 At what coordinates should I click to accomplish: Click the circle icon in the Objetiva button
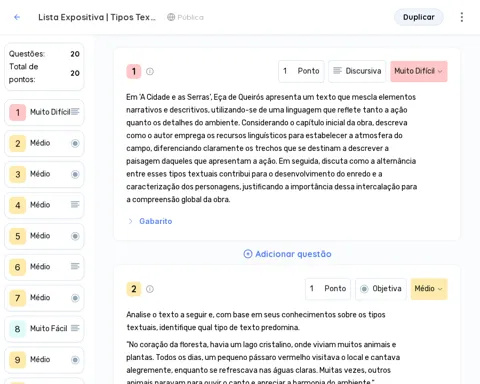pos(364,289)
